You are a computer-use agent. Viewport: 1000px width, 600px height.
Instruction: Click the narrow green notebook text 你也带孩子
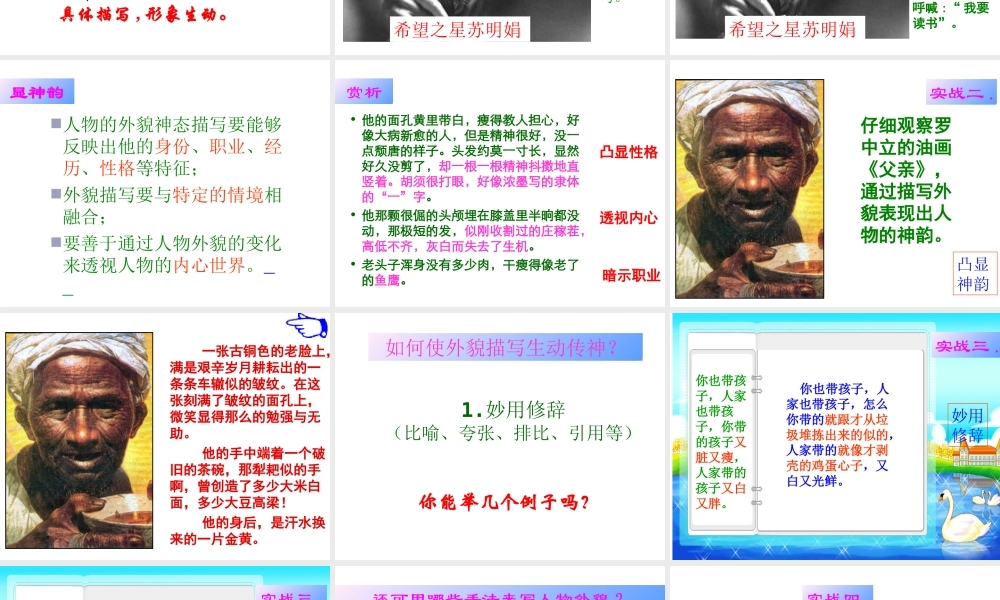pyautogui.click(x=721, y=441)
